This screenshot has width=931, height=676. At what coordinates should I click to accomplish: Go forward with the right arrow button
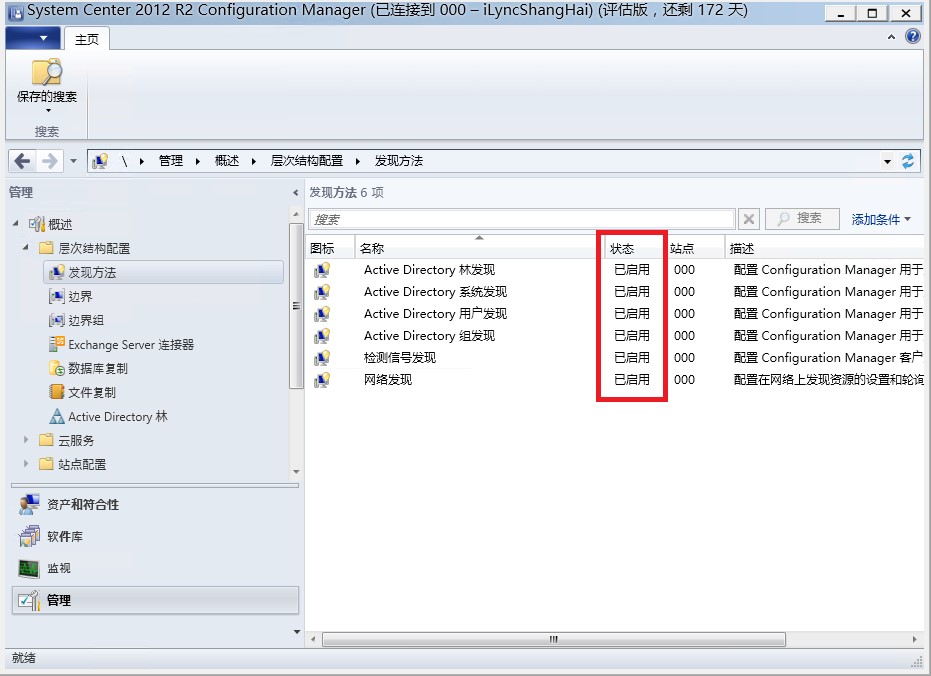point(50,161)
